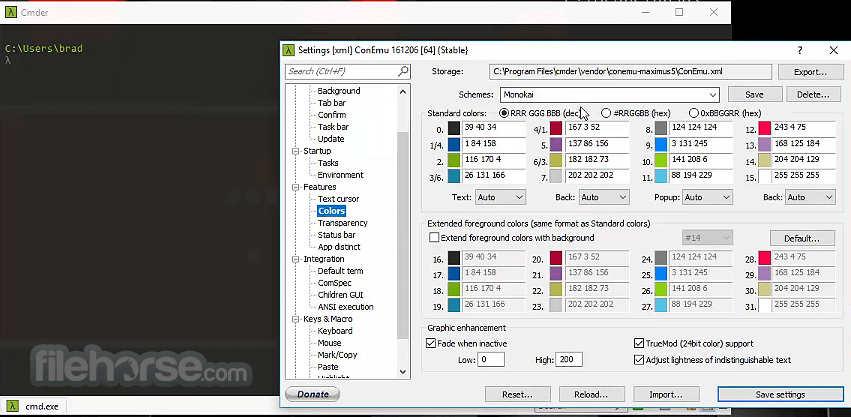
Task: Click the Storage path field
Action: 630,72
